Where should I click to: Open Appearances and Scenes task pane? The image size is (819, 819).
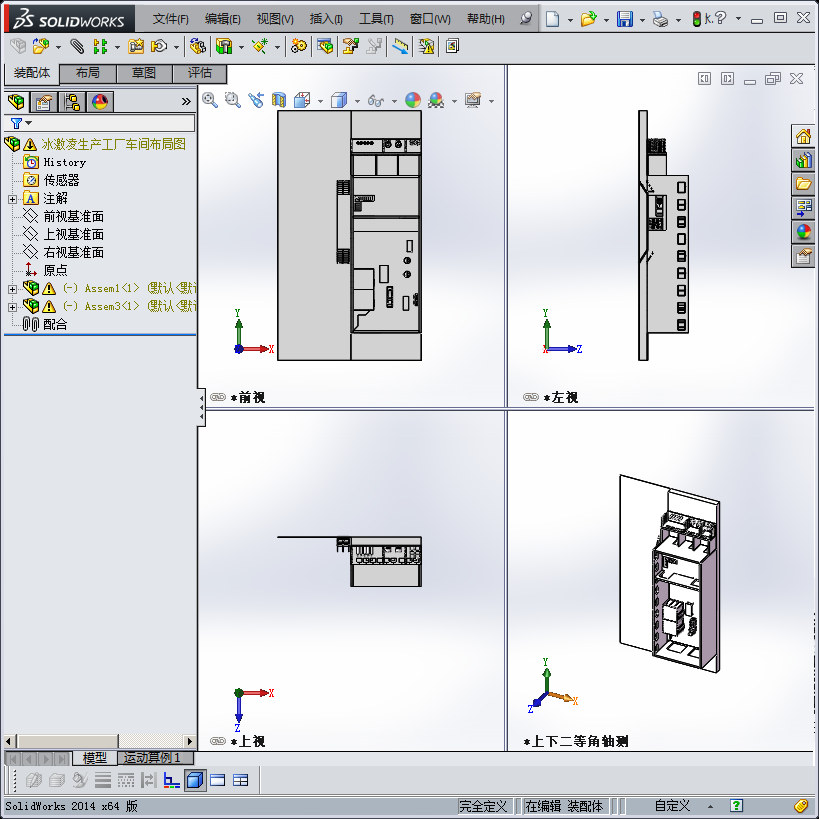(x=803, y=231)
